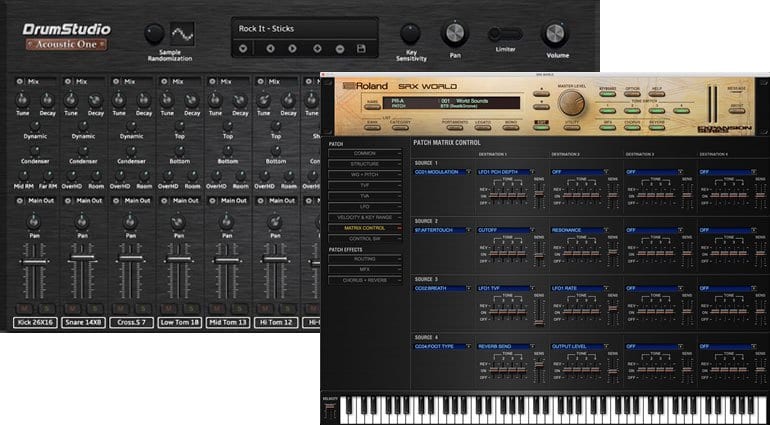
Task: Click the Dynamic mic knob on Kick channel
Action: tap(35, 126)
